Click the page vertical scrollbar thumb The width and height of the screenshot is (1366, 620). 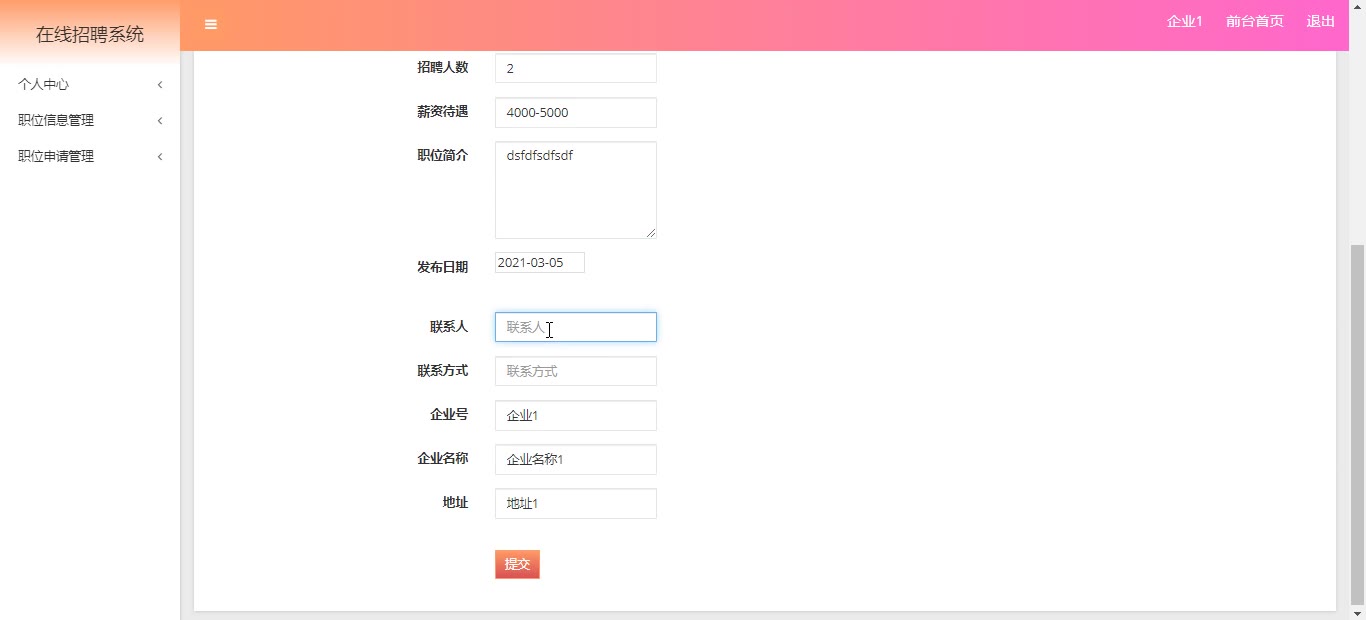tap(1357, 423)
